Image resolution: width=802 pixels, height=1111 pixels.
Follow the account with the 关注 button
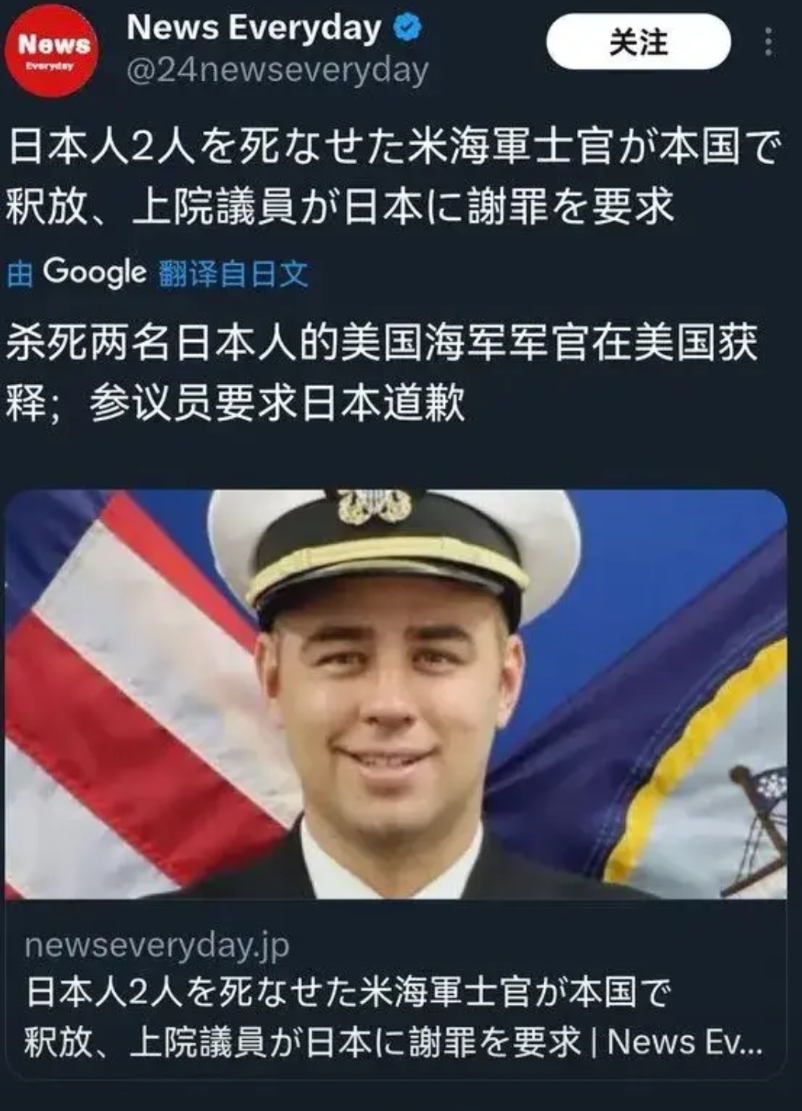638,43
